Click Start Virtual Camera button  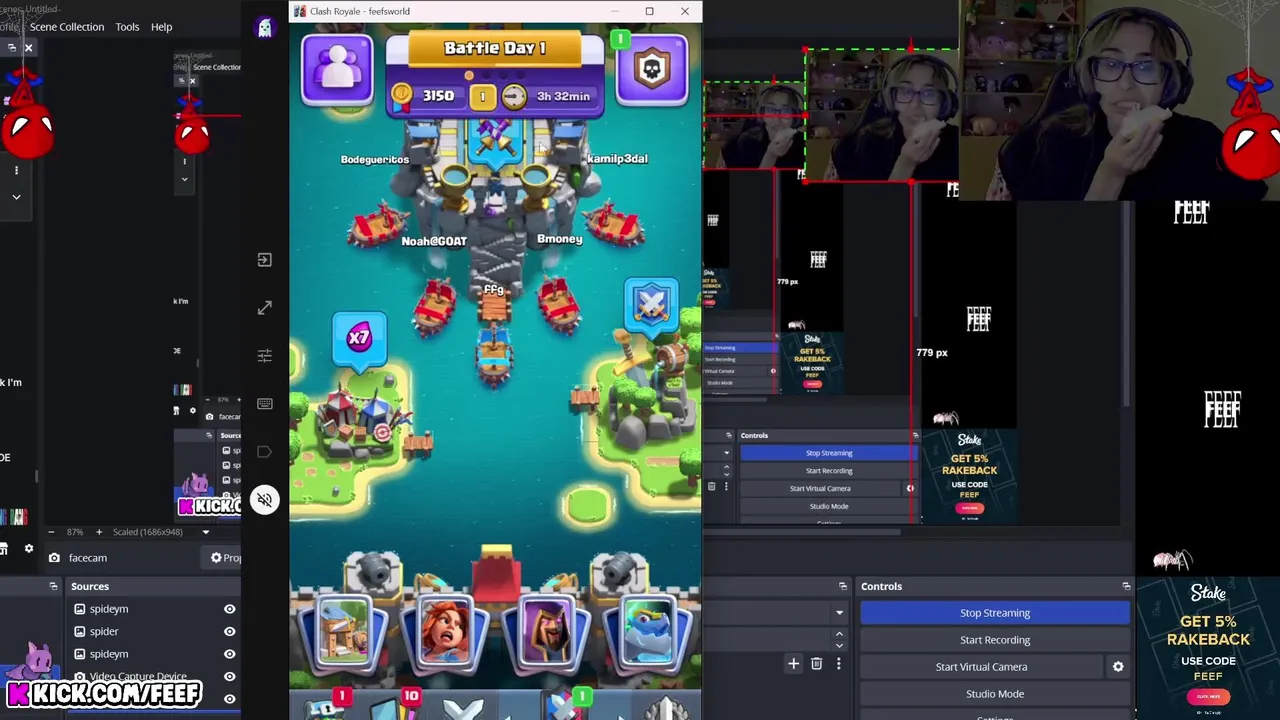pos(981,667)
